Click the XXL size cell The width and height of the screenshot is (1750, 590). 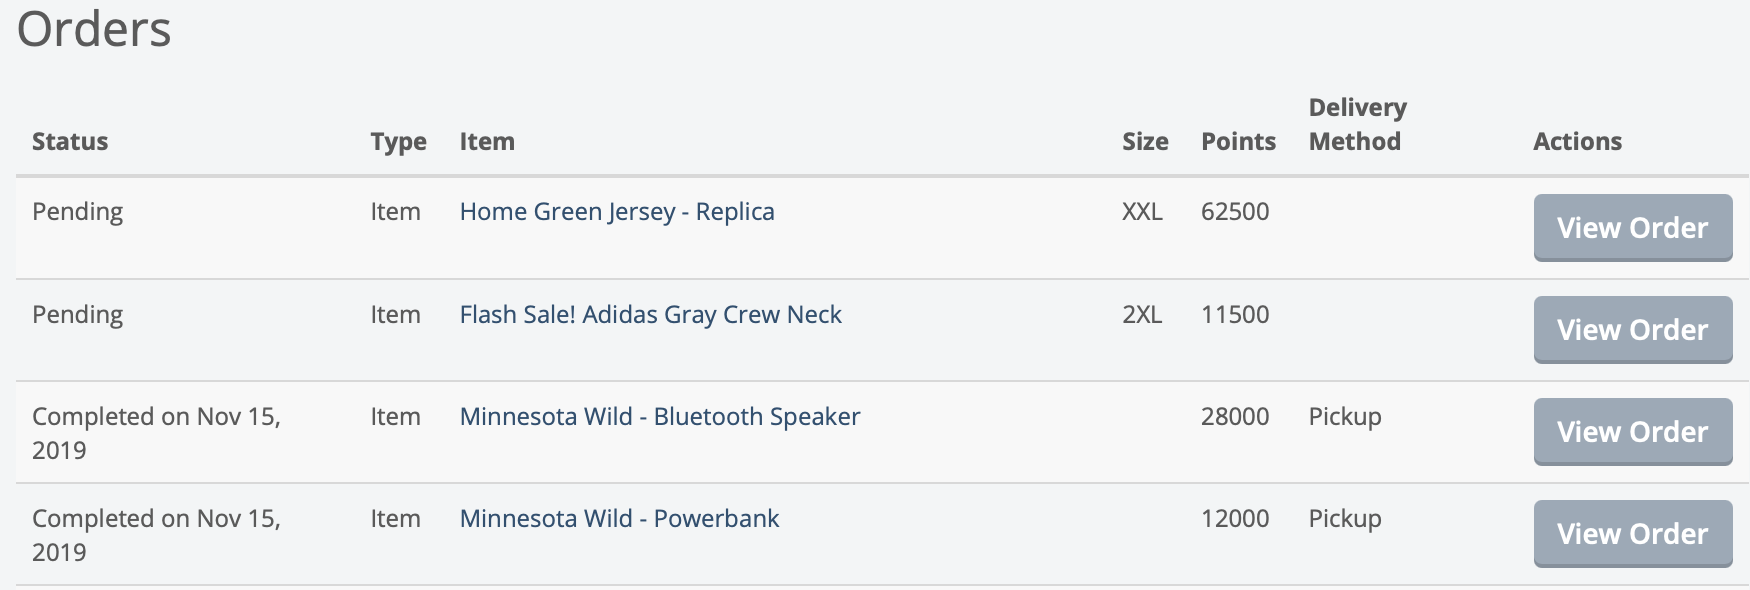click(1142, 212)
